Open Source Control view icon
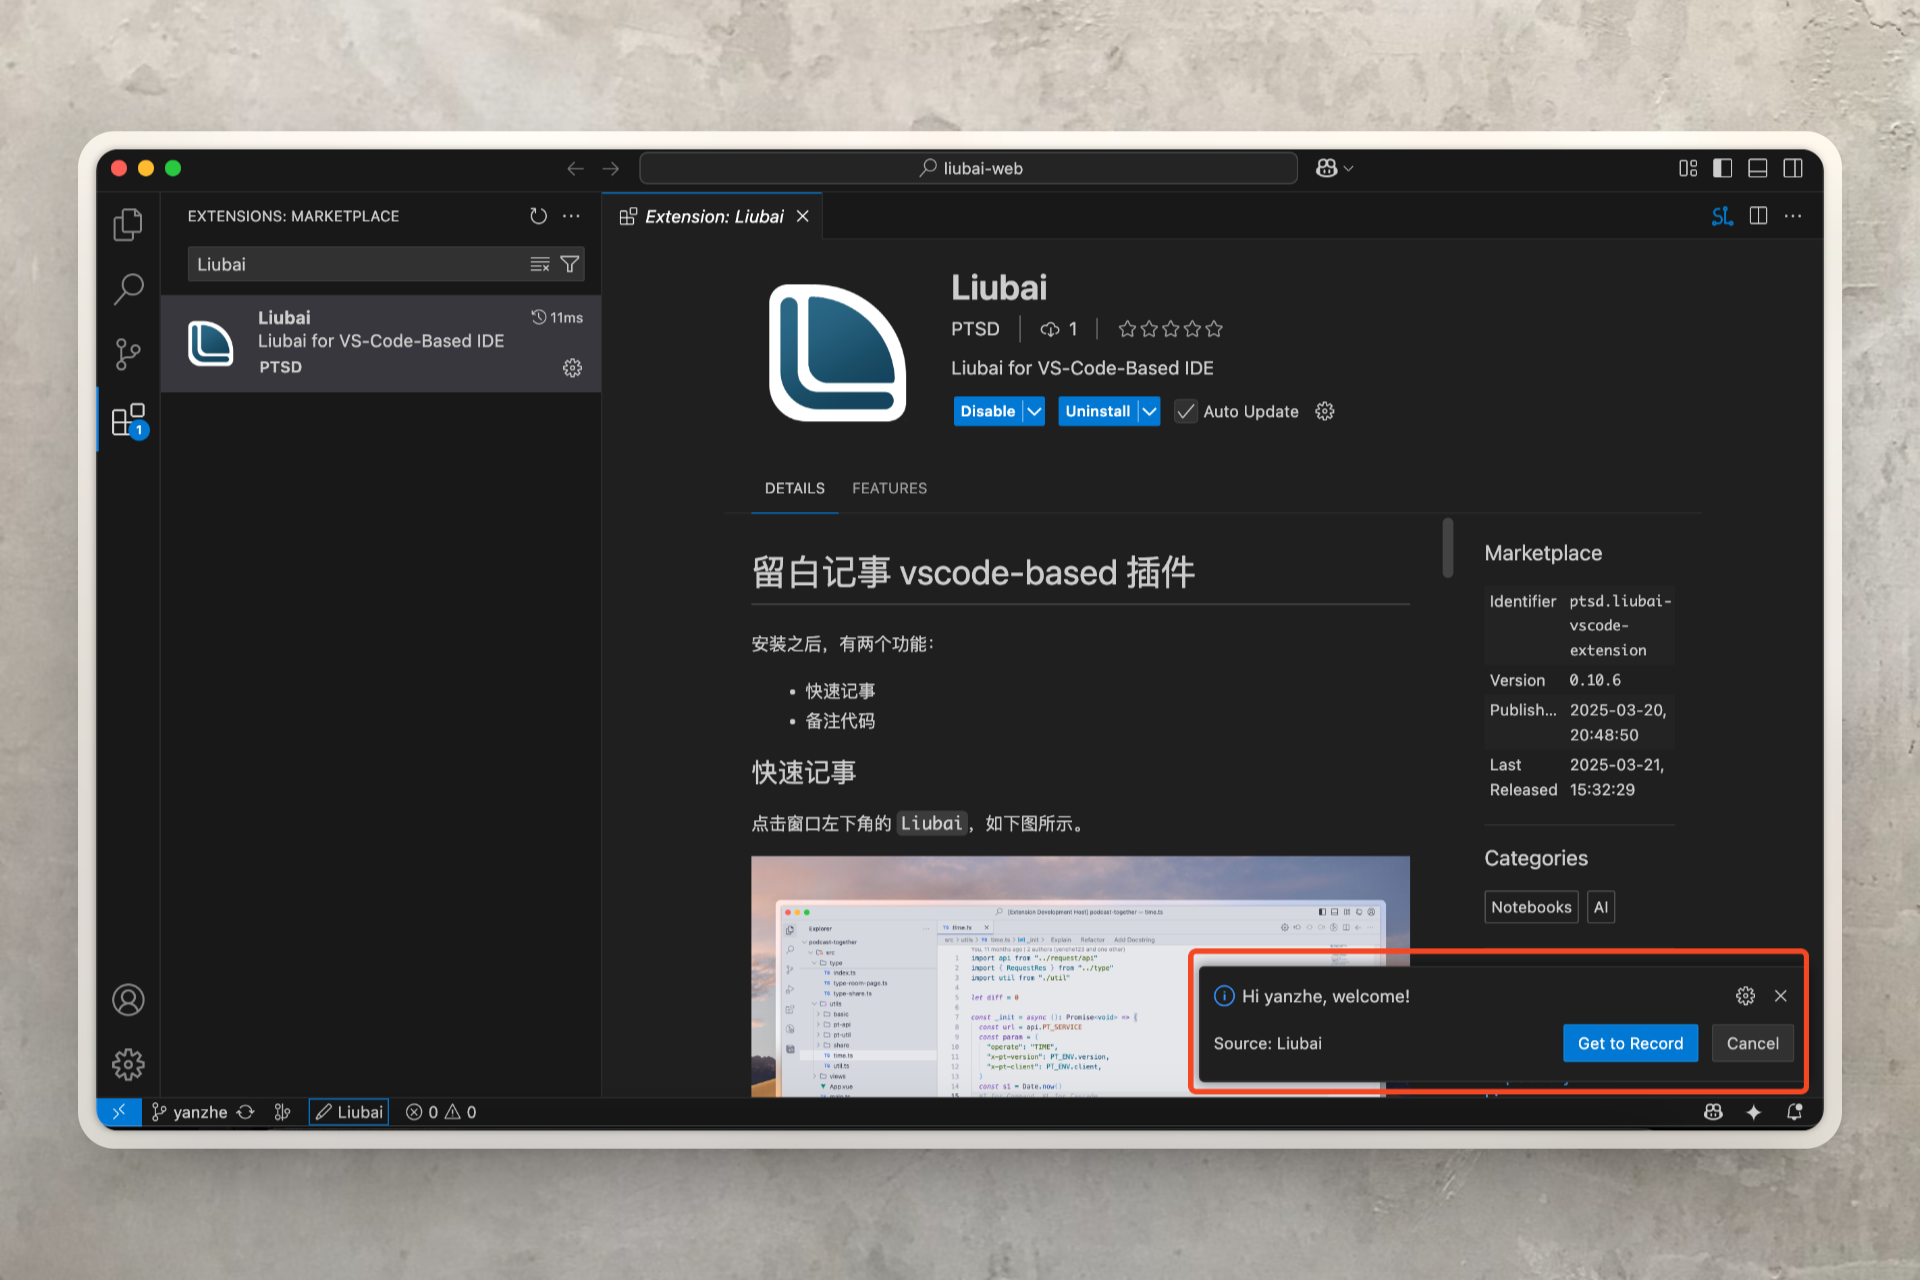This screenshot has height=1280, width=1920. [128, 354]
